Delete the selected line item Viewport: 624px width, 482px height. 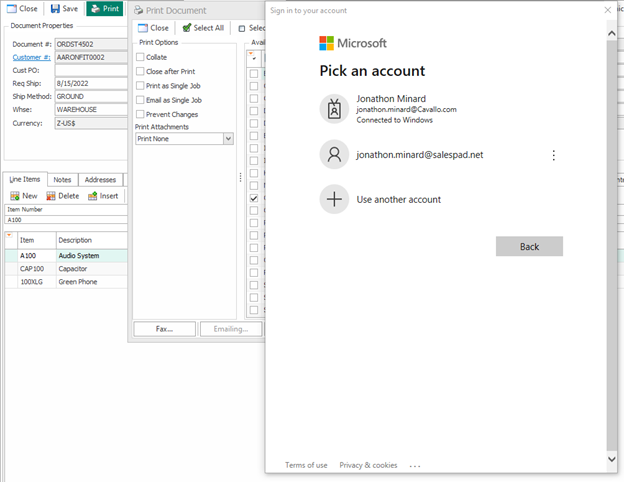pyautogui.click(x=50, y=196)
